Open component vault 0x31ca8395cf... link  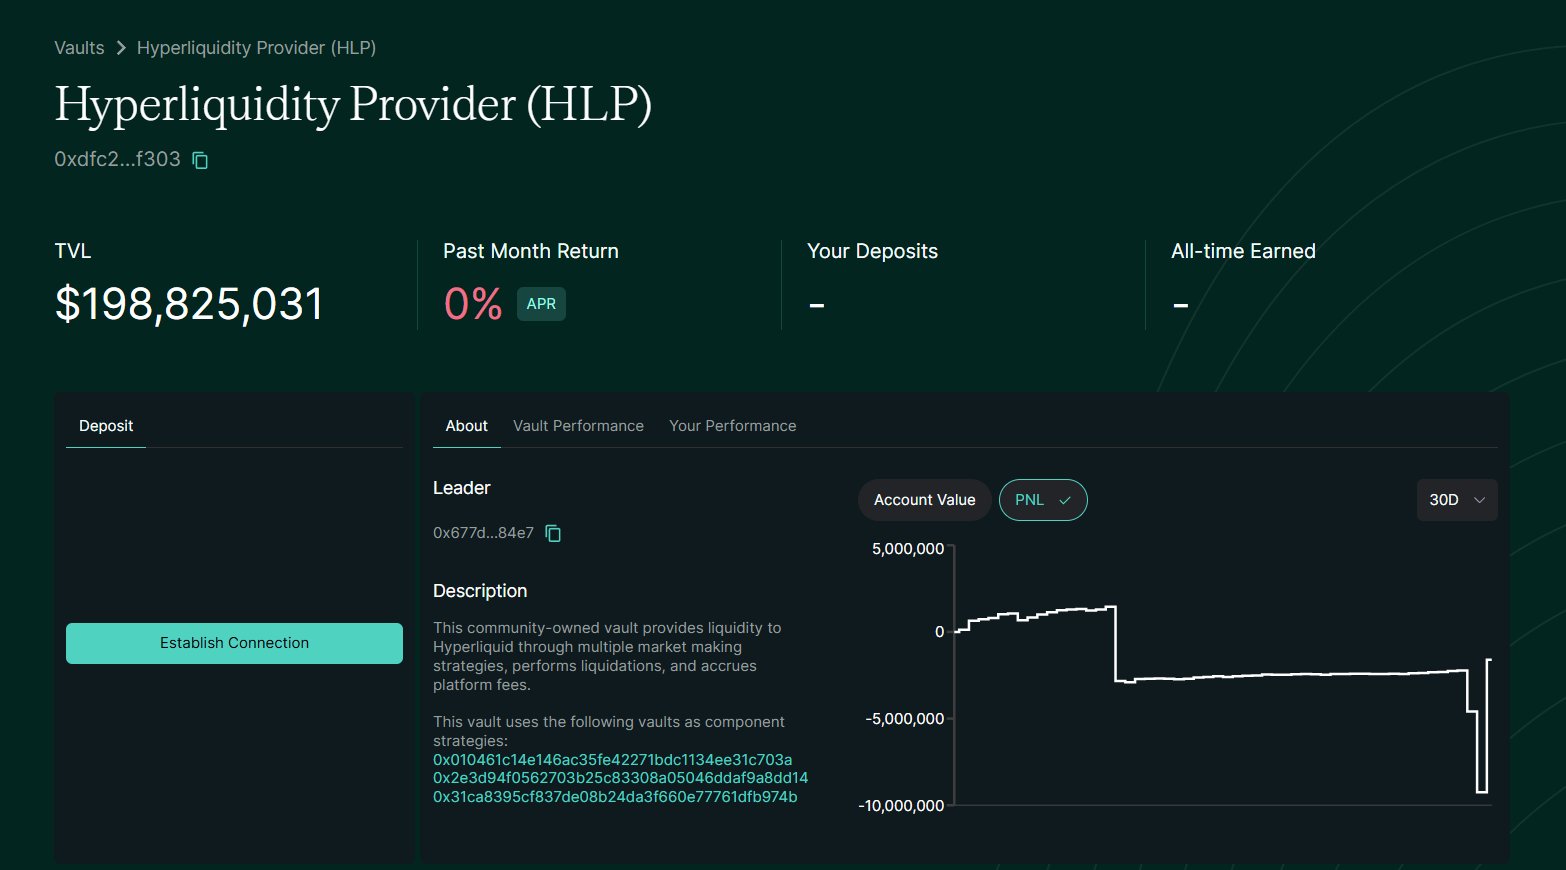coord(615,797)
